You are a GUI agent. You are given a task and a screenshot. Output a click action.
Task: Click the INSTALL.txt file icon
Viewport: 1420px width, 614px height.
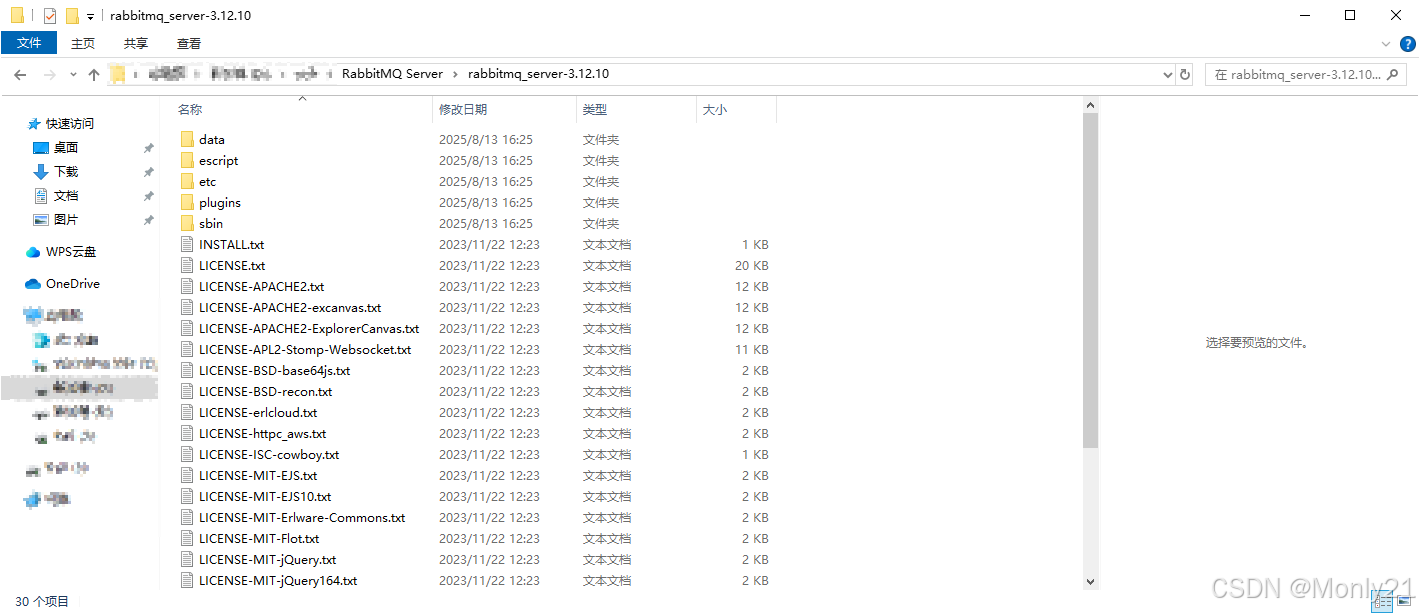coord(187,244)
